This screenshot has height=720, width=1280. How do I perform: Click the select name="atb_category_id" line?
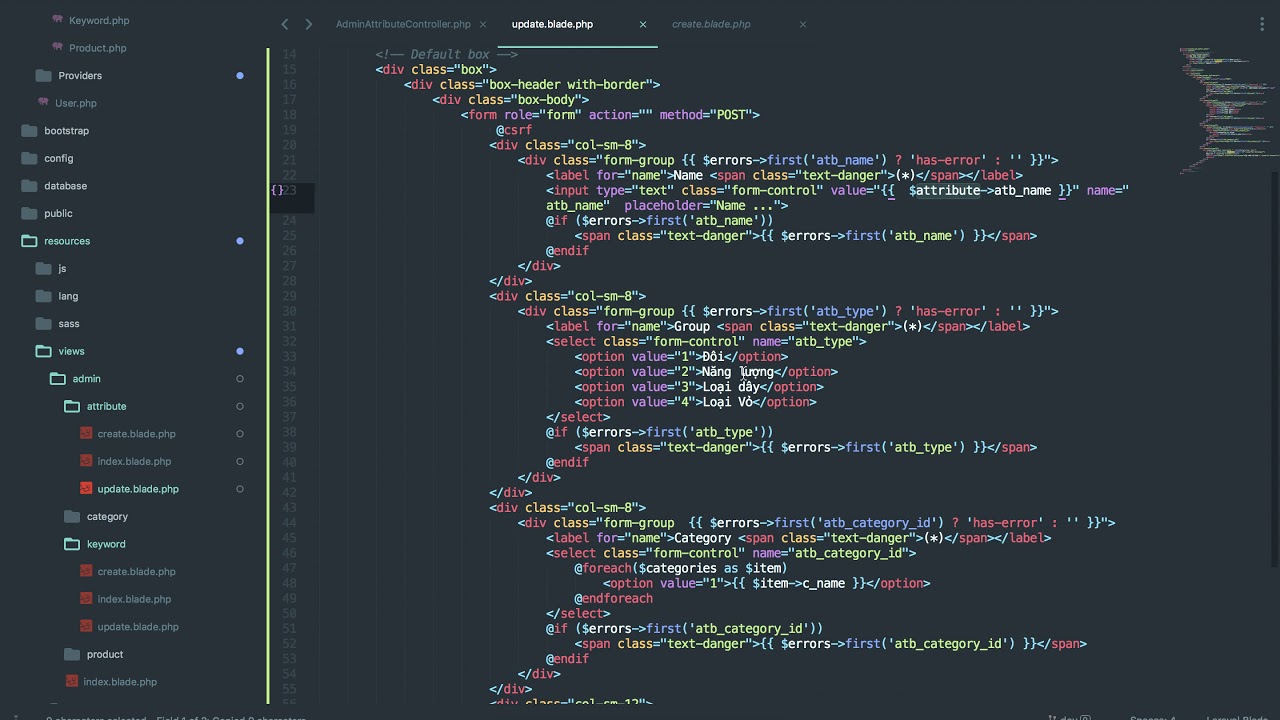731,553
